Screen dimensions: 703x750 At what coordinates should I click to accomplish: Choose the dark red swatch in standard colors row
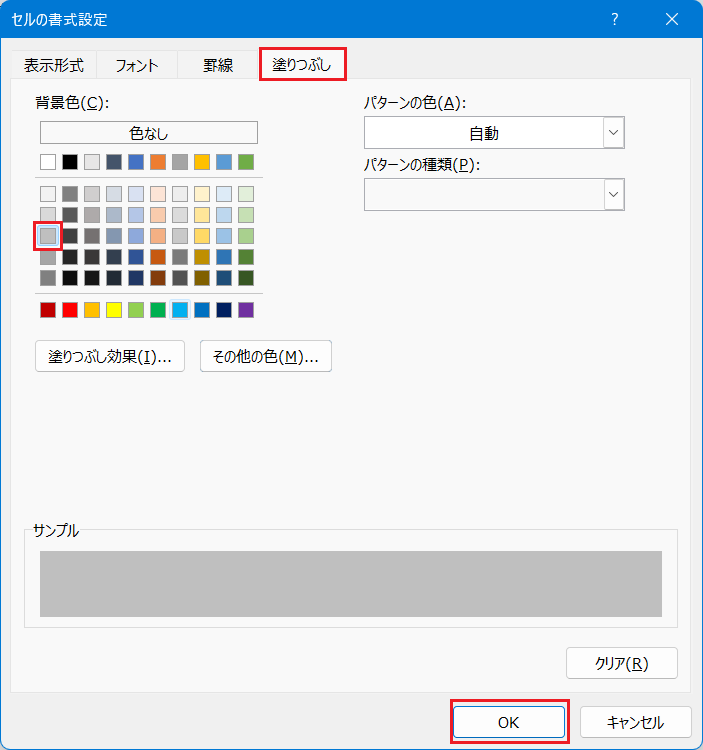(x=48, y=310)
